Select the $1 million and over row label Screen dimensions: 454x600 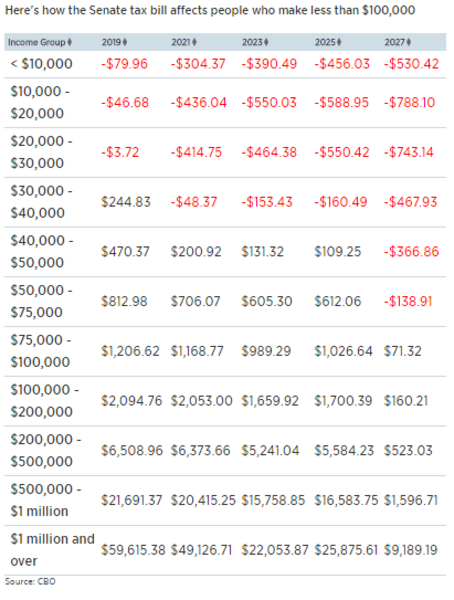pos(52,550)
